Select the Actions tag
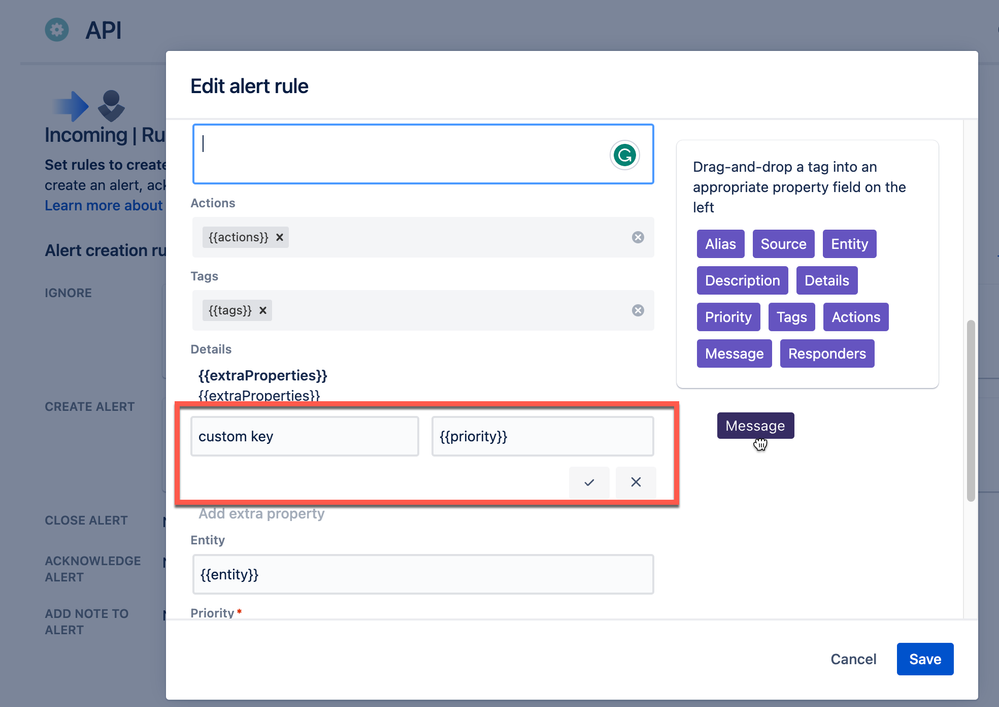Viewport: 999px width, 707px height. pos(856,317)
